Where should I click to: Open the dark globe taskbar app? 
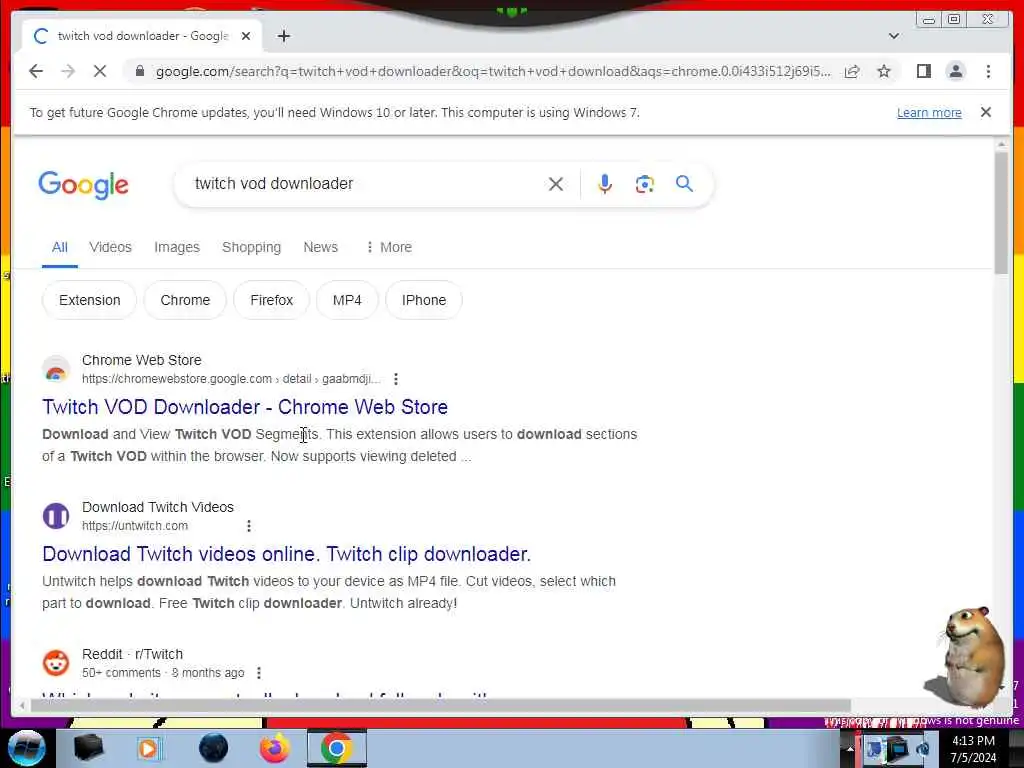pyautogui.click(x=213, y=748)
